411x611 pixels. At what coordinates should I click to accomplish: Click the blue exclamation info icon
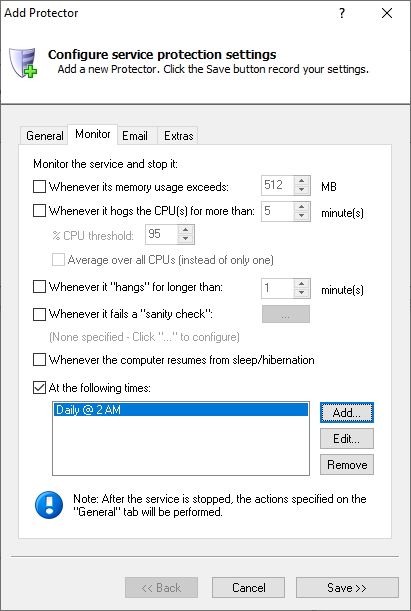[x=49, y=505]
